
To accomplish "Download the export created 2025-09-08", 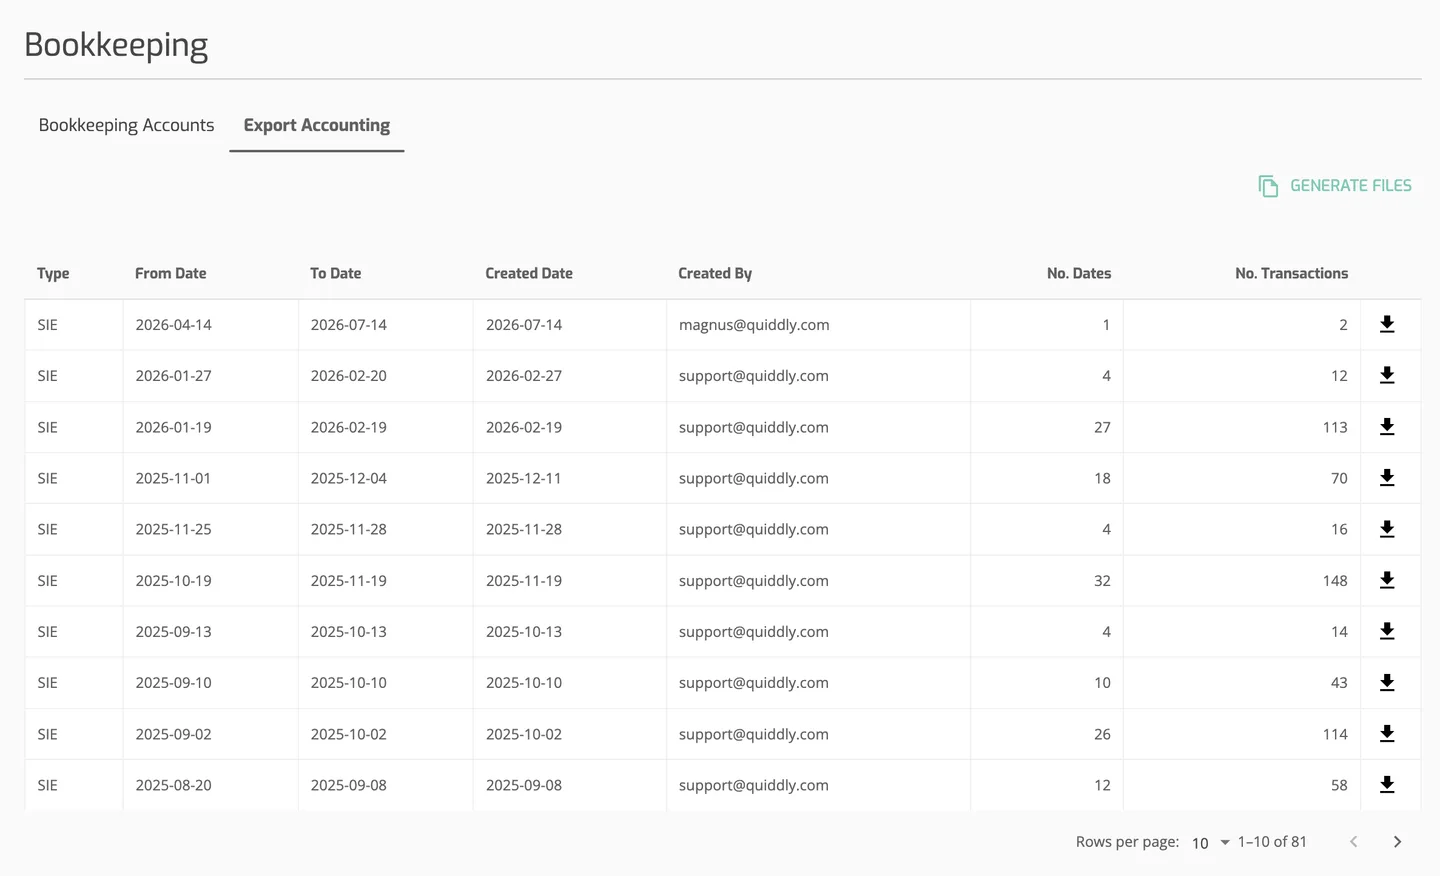I will coord(1387,785).
